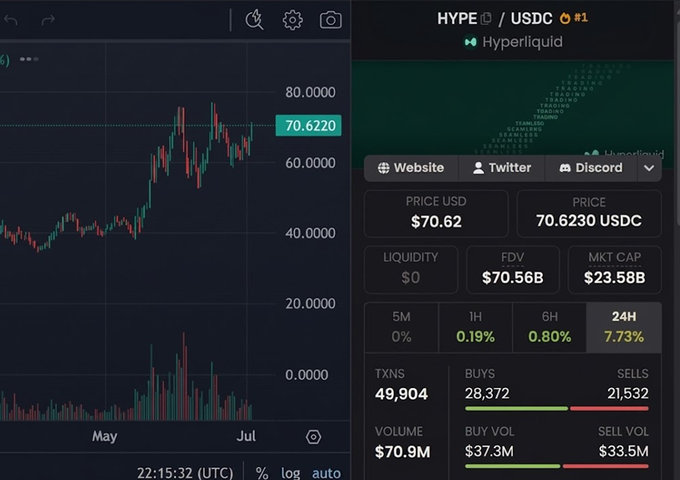Copy HYPE token address icon
This screenshot has height=480, width=680.
click(x=486, y=18)
